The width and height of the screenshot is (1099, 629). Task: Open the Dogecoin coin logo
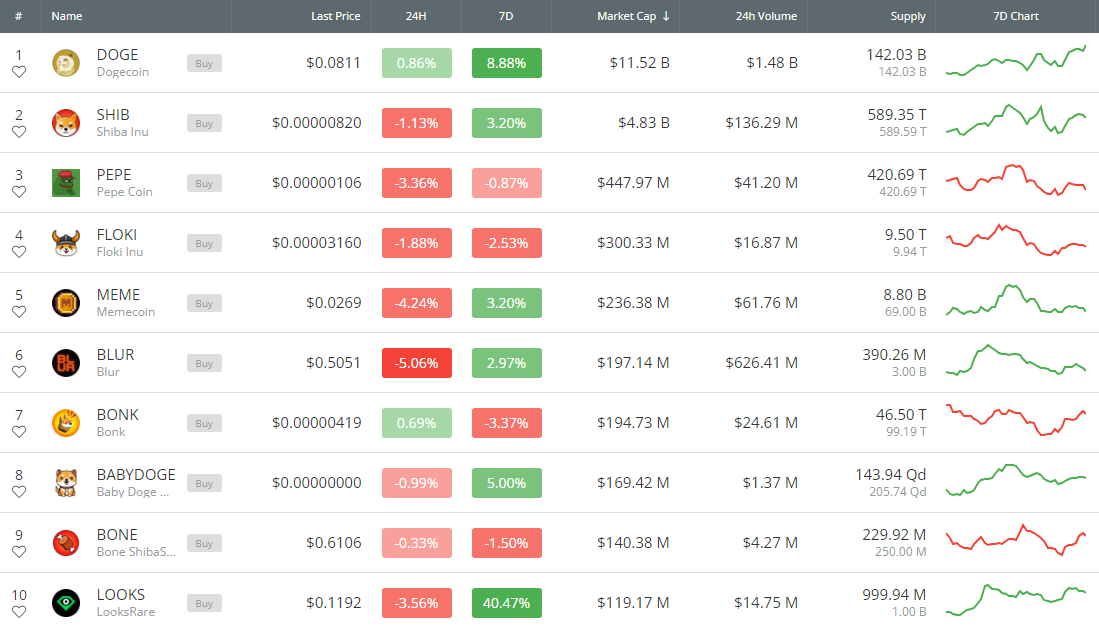click(66, 63)
